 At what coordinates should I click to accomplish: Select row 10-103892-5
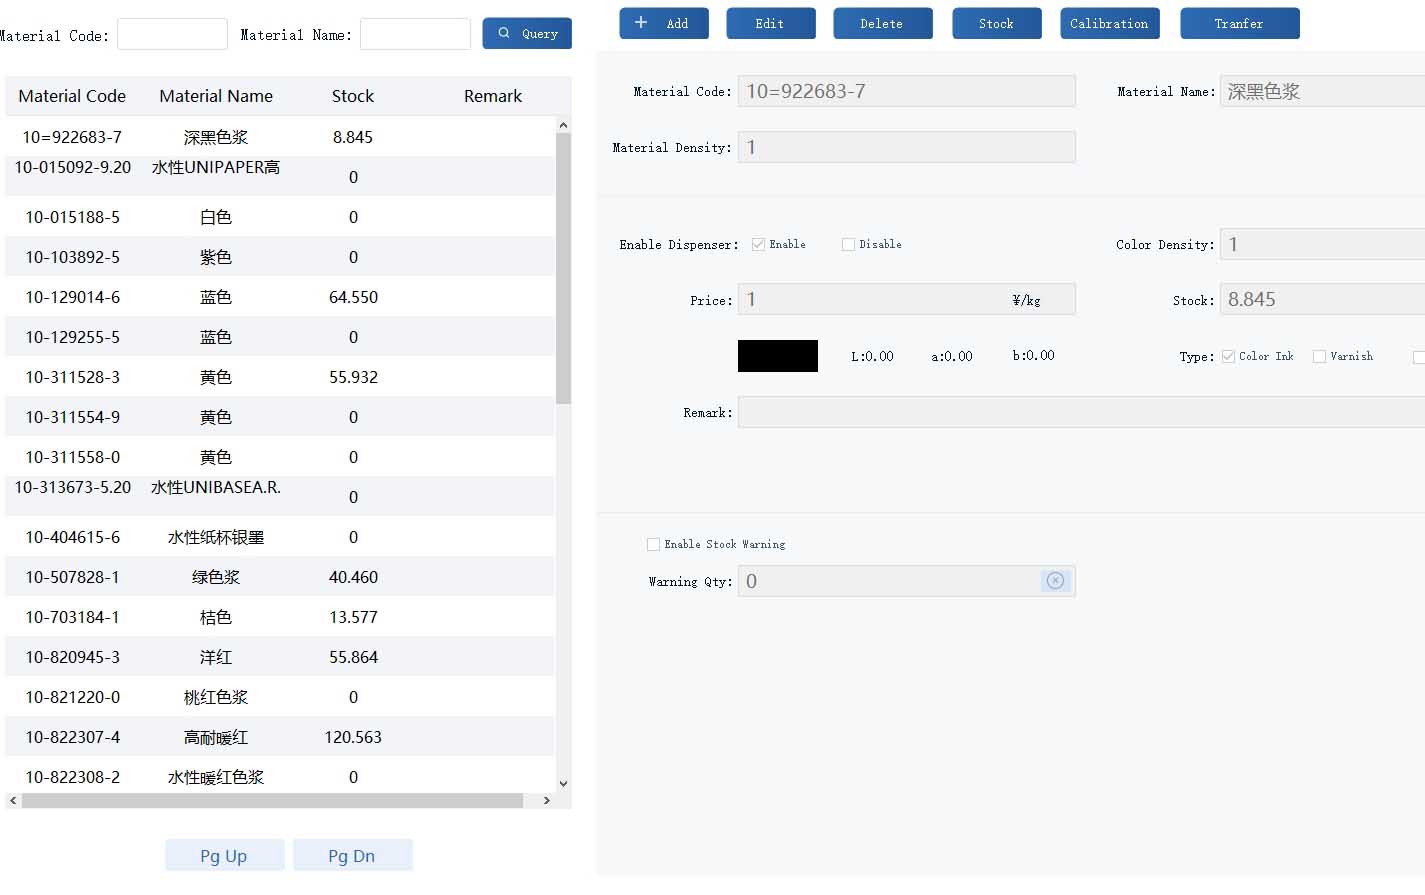280,257
